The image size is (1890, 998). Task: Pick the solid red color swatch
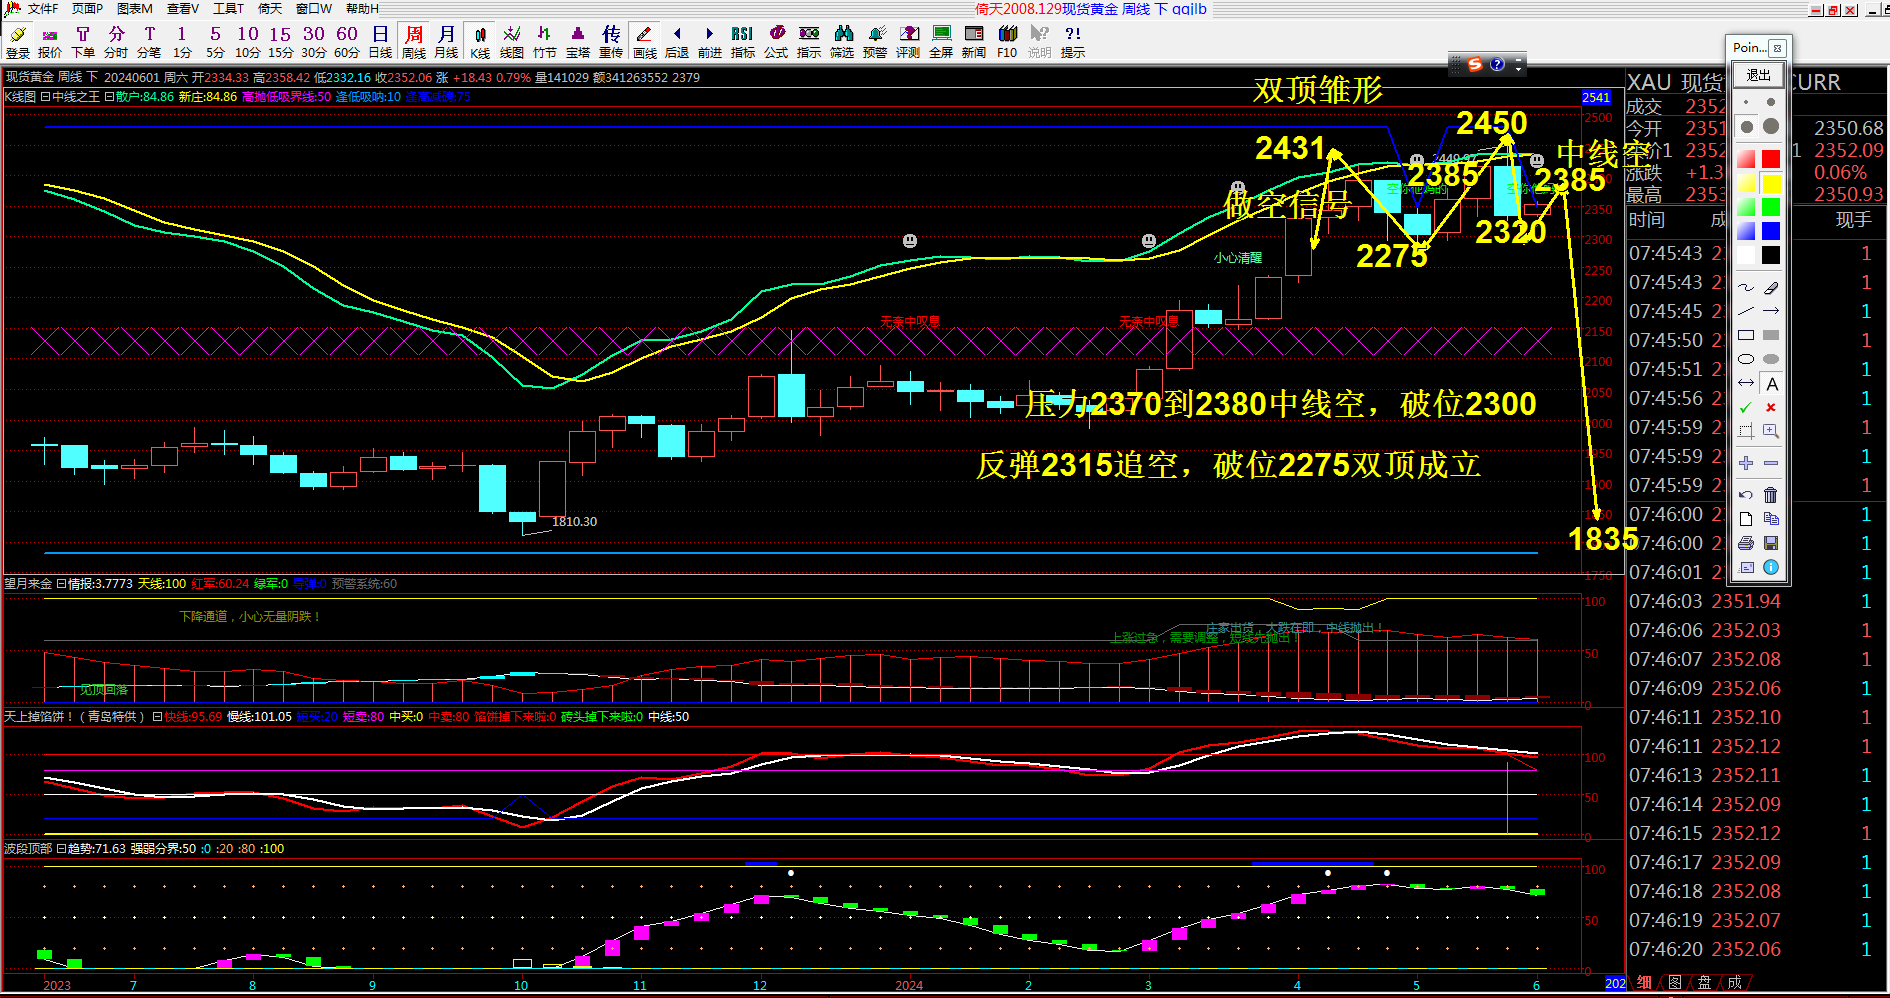tap(1771, 159)
